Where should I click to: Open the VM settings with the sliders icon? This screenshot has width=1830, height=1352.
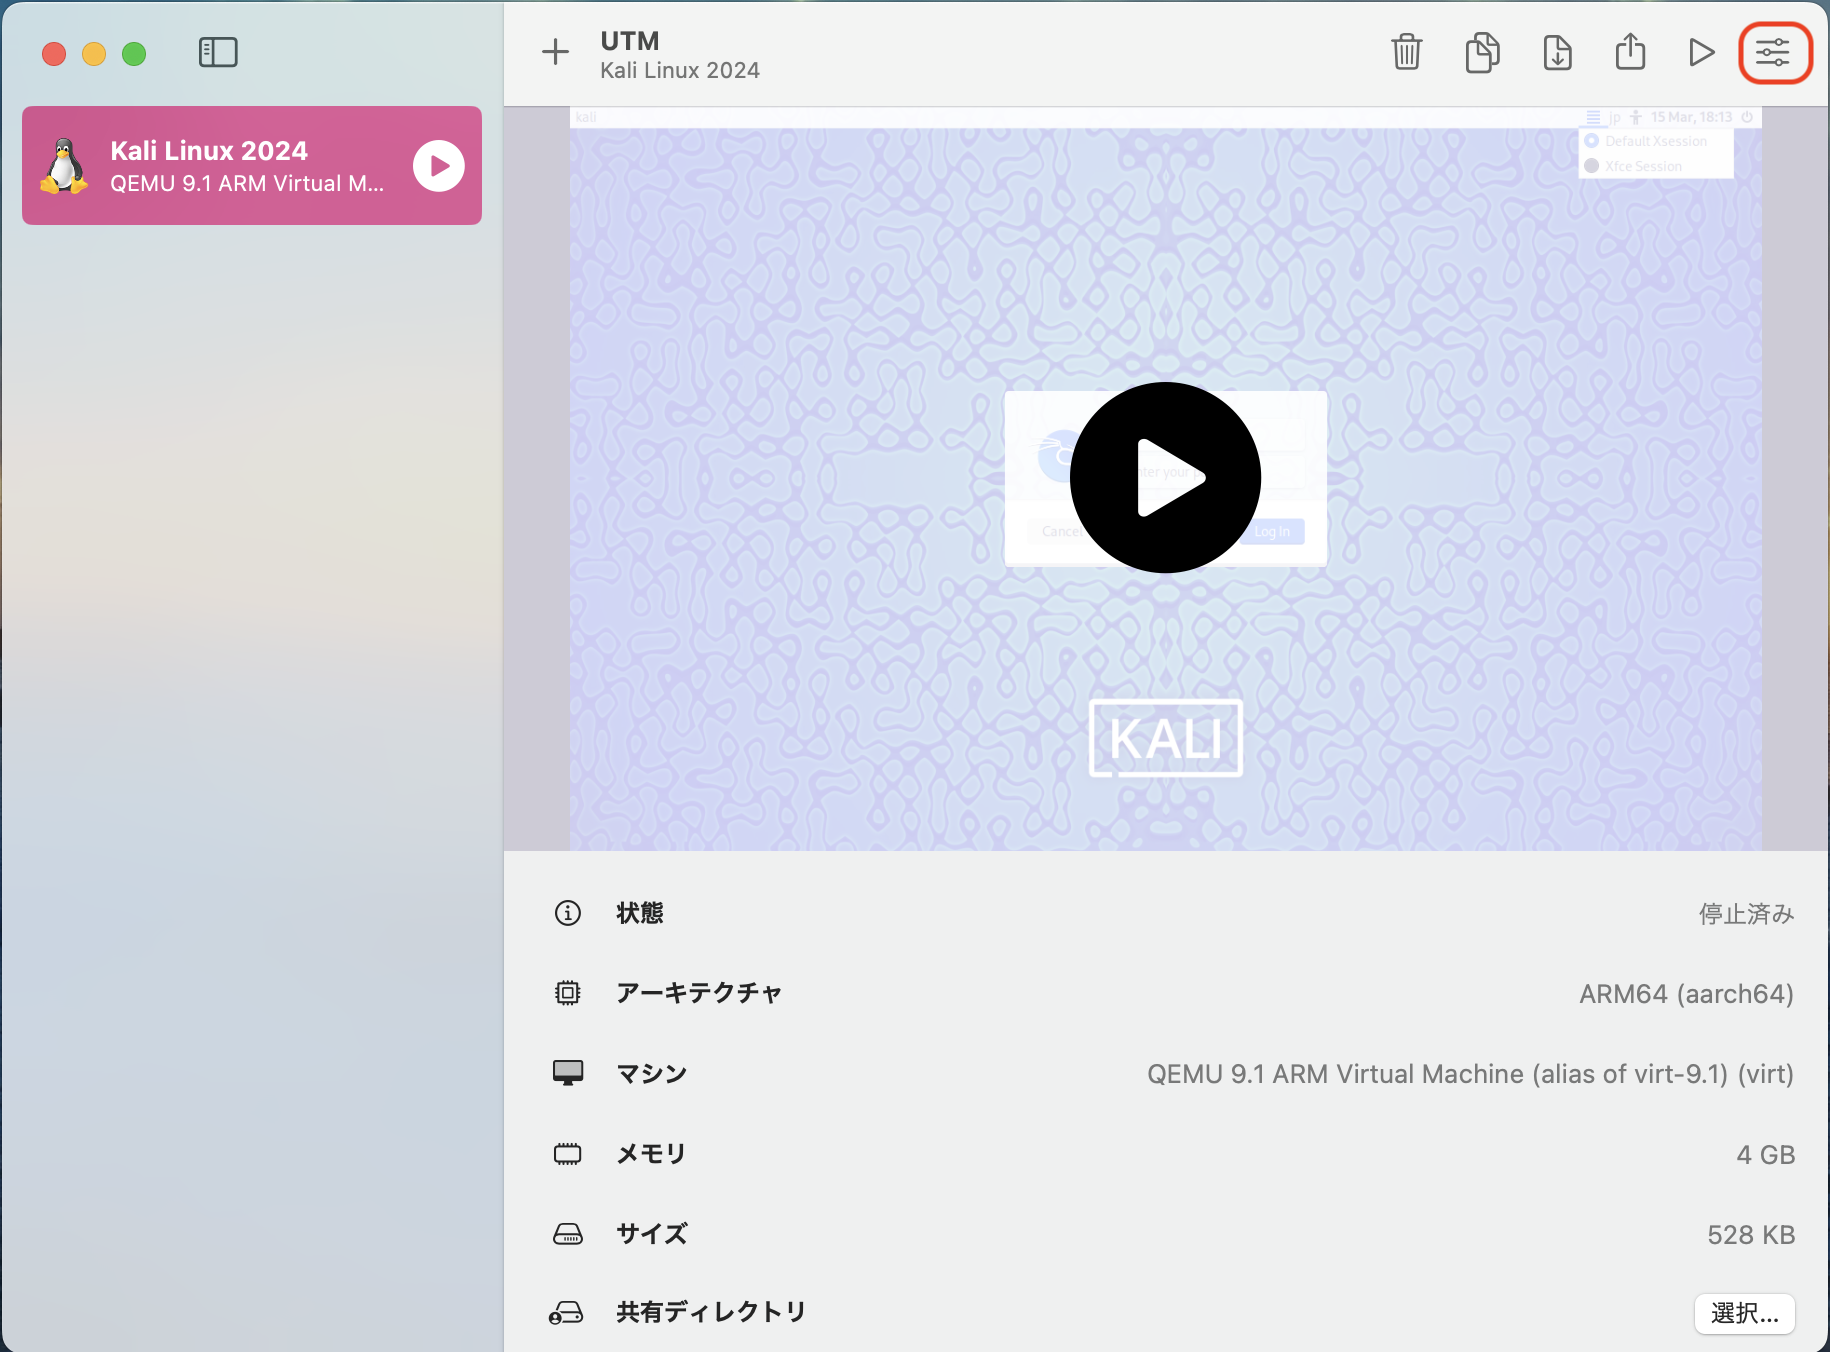click(1775, 53)
